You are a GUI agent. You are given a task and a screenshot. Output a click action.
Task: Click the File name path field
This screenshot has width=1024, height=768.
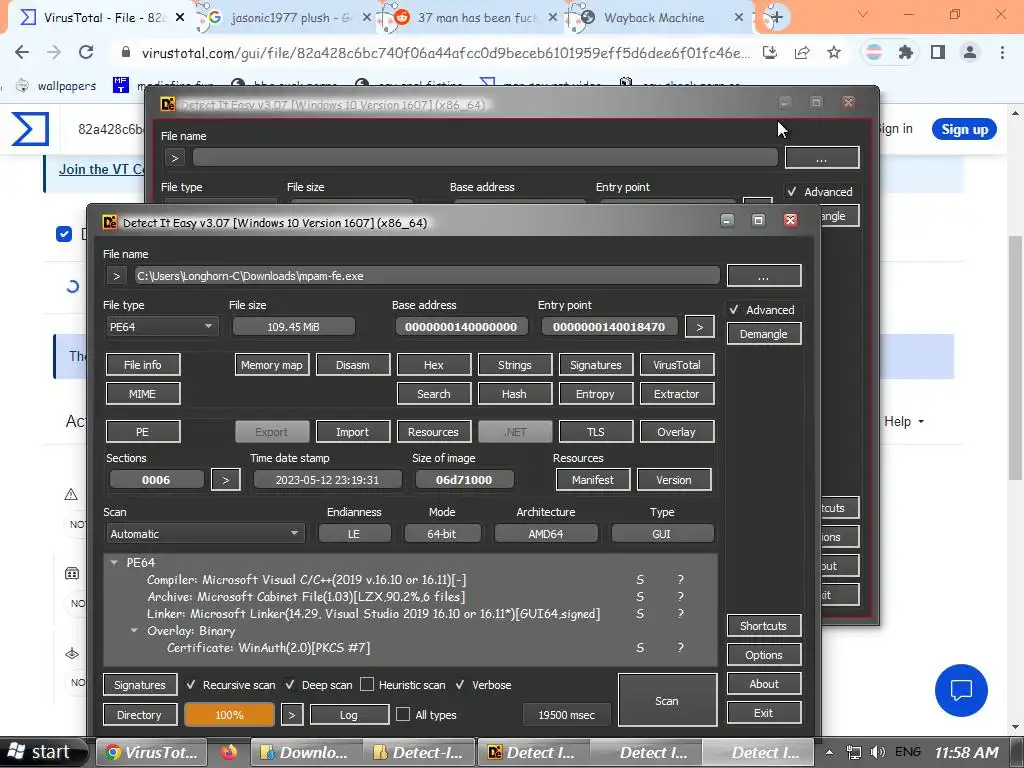point(426,276)
